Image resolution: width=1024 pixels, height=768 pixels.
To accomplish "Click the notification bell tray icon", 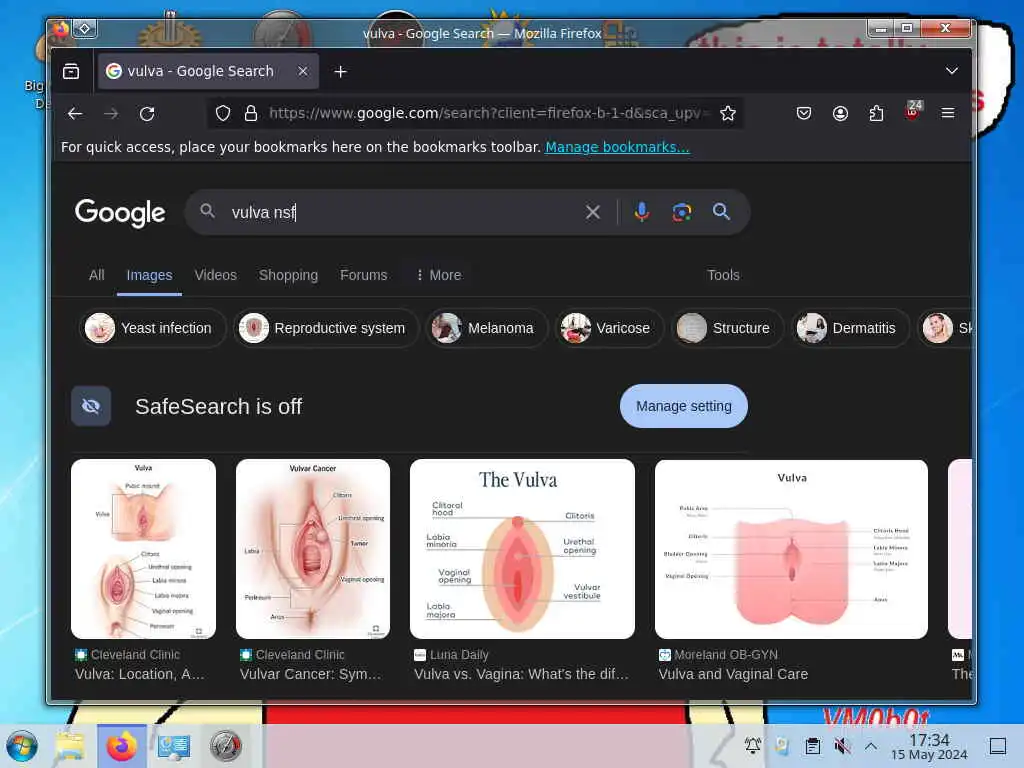I will pyautogui.click(x=753, y=746).
